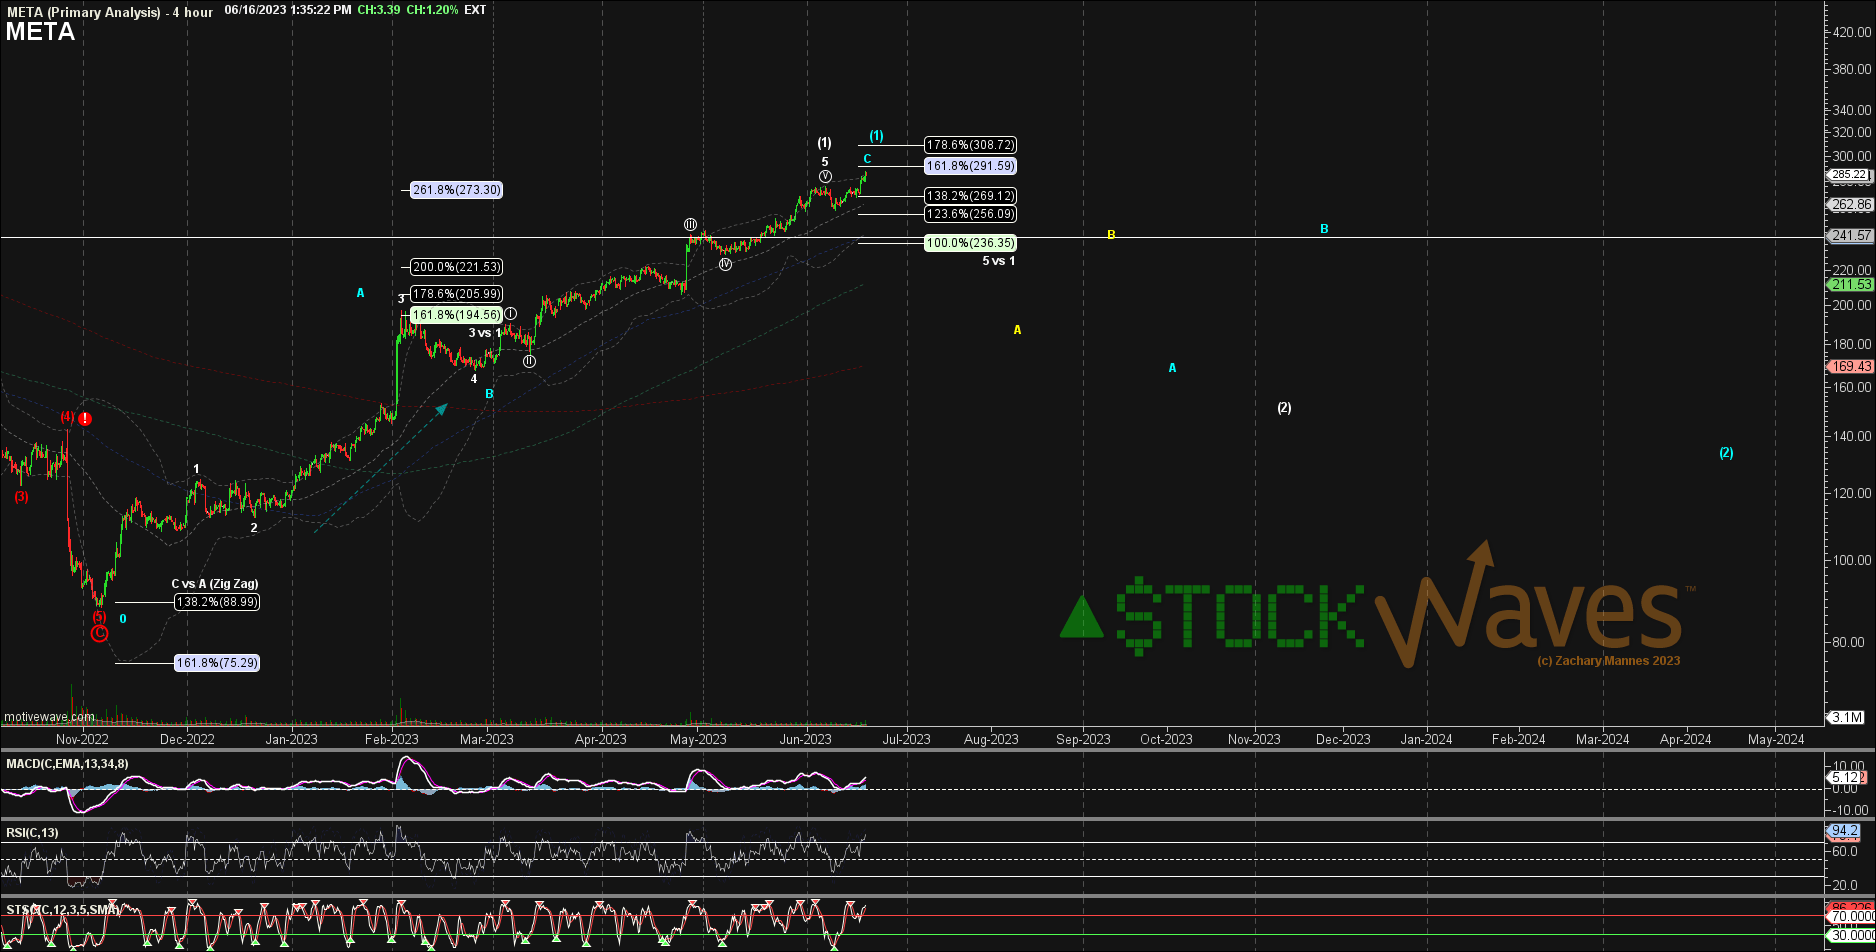
Task: Select the 138.2%(88.99) Fibonacci label
Action: coord(217,602)
